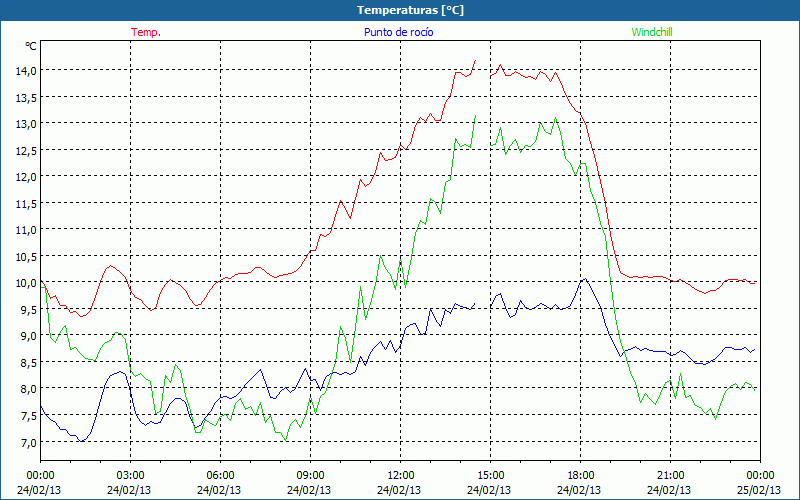
Task: Click the 8,0 y-axis value
Action: [x=28, y=389]
